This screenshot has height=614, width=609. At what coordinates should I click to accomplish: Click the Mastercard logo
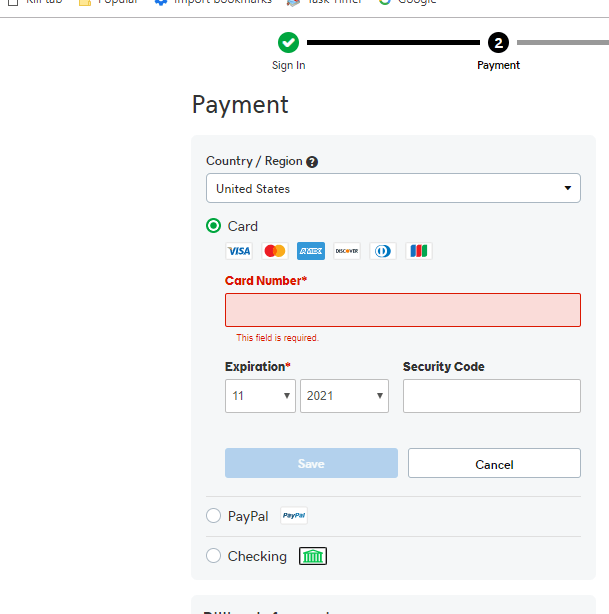click(x=275, y=251)
